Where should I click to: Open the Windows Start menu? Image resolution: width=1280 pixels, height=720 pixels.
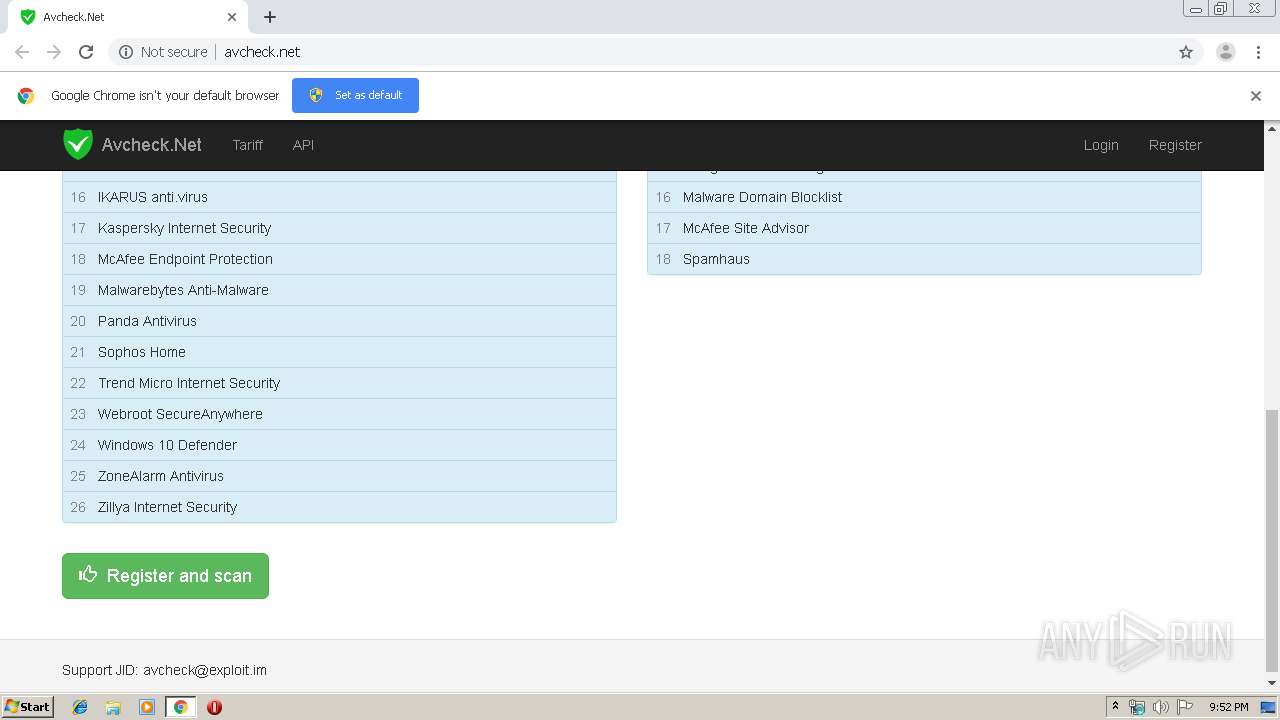pos(28,706)
